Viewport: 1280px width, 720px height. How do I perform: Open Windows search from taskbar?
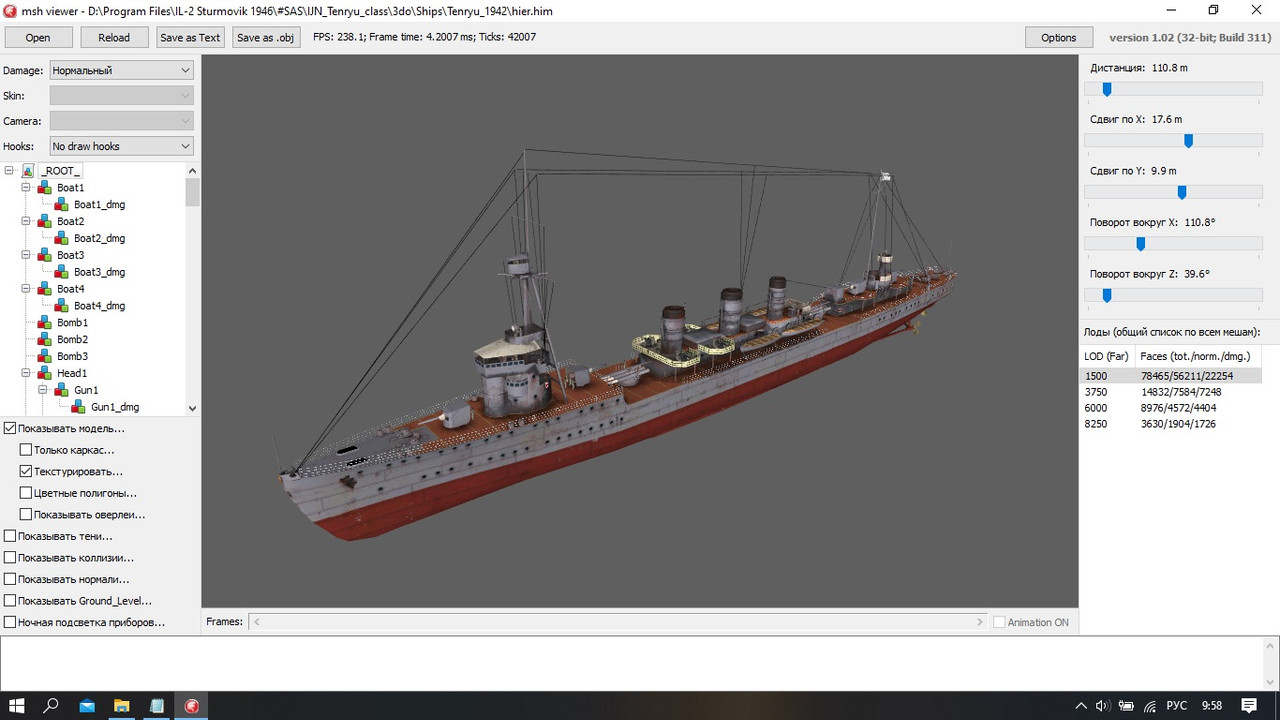pyautogui.click(x=51, y=705)
